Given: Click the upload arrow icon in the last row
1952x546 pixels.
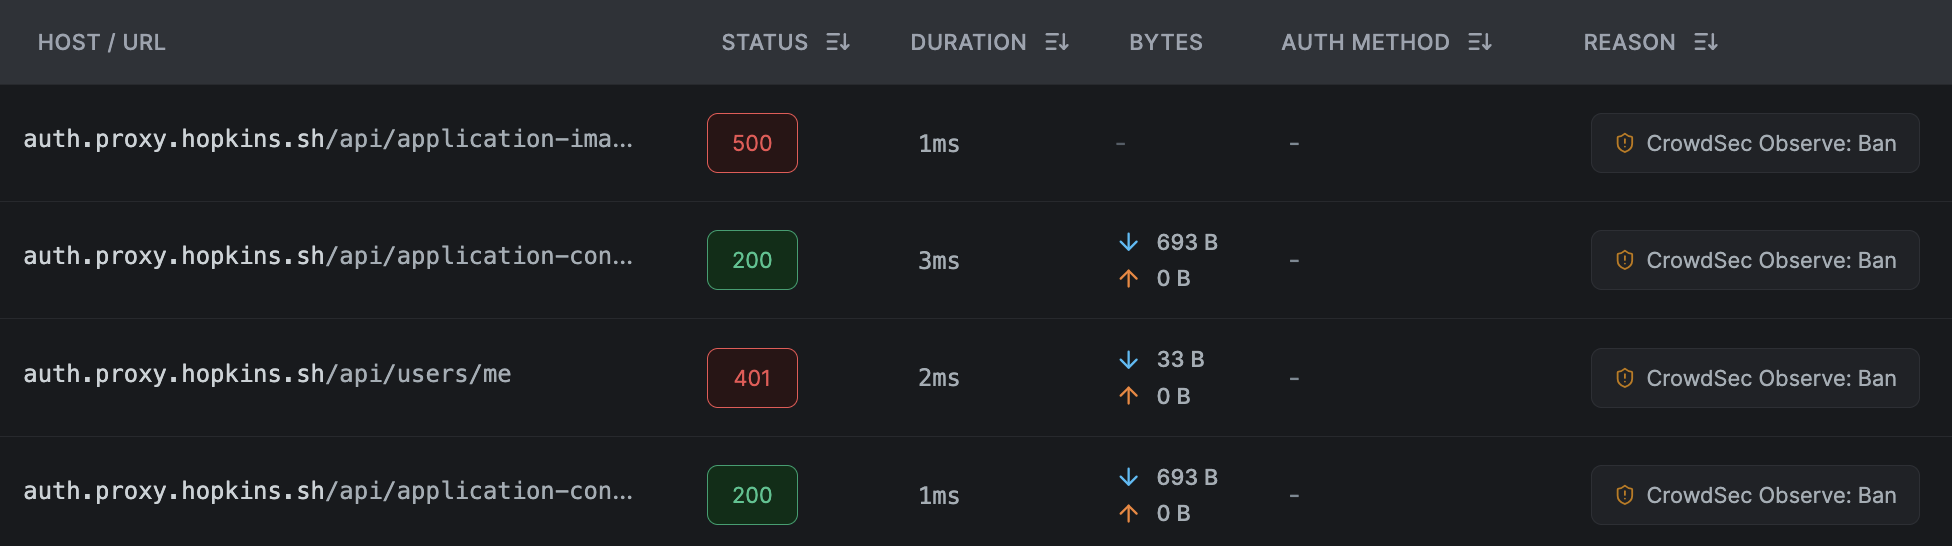Looking at the screenshot, I should (x=1129, y=513).
